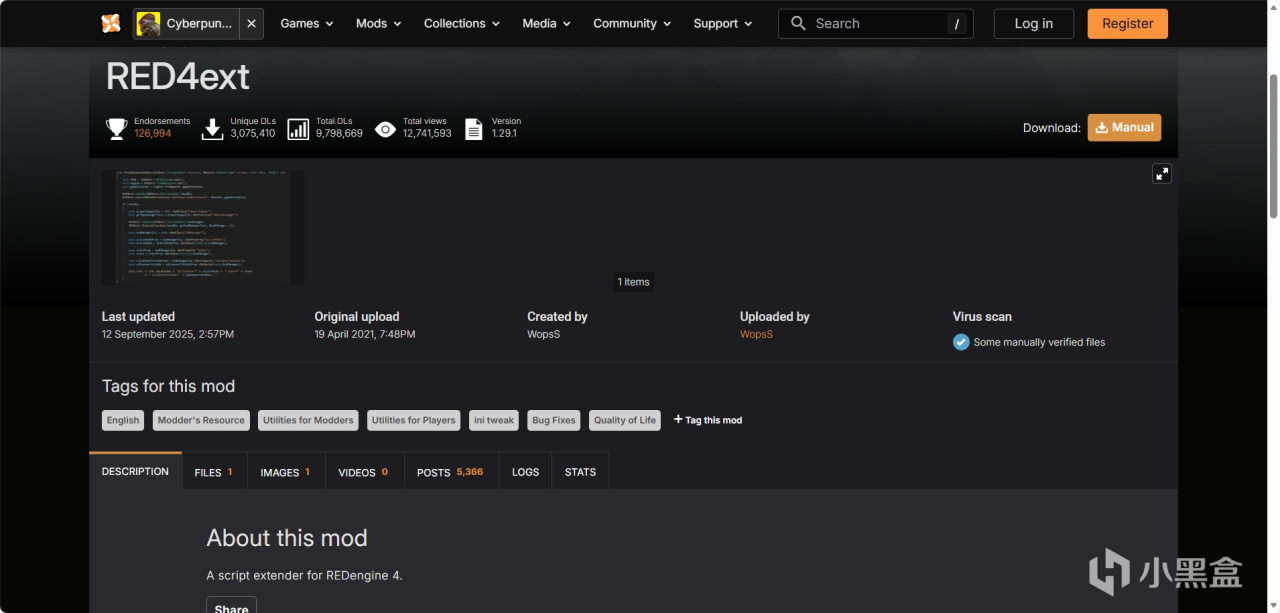Click the Unique DLs download icon
Screen dimensions: 1280x613
[212, 128]
